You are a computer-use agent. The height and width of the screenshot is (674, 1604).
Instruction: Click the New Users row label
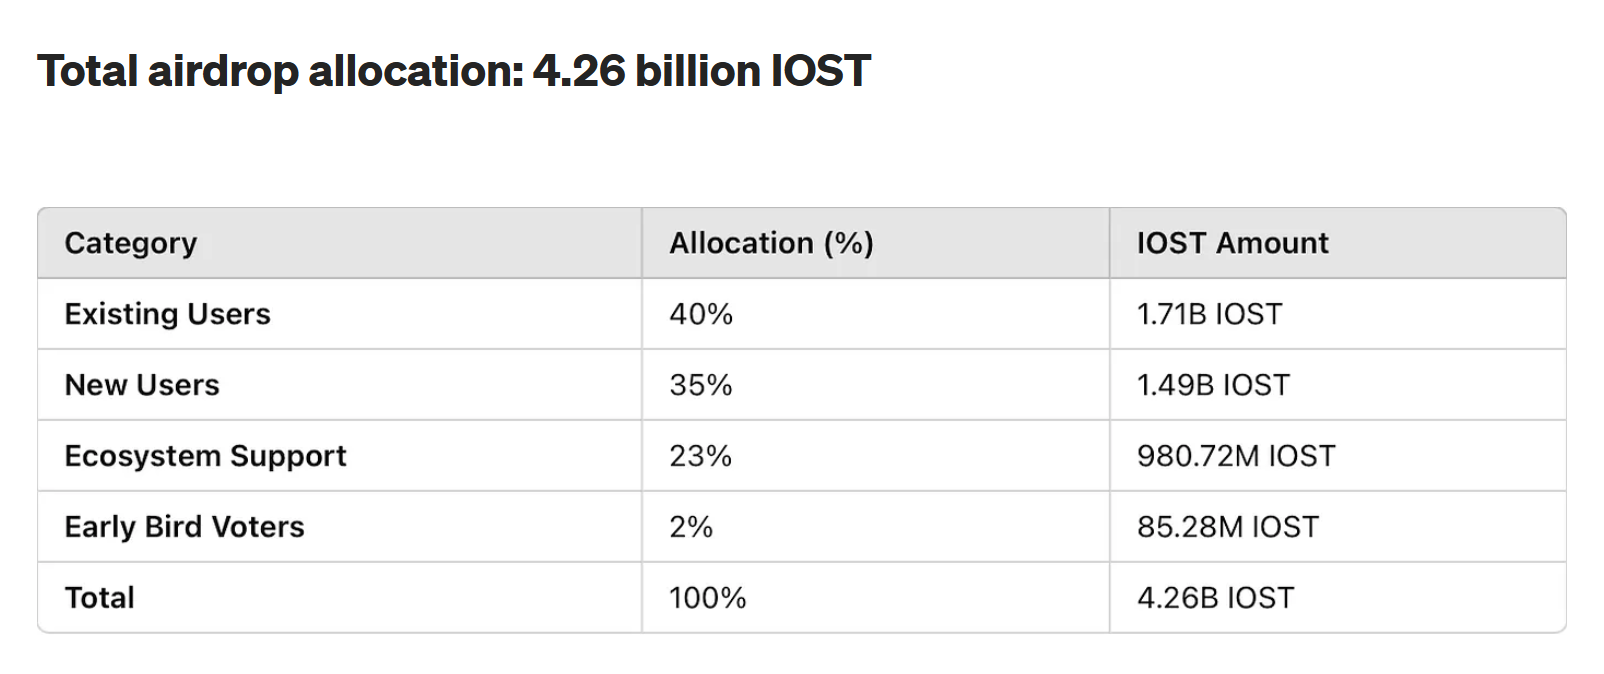(142, 385)
